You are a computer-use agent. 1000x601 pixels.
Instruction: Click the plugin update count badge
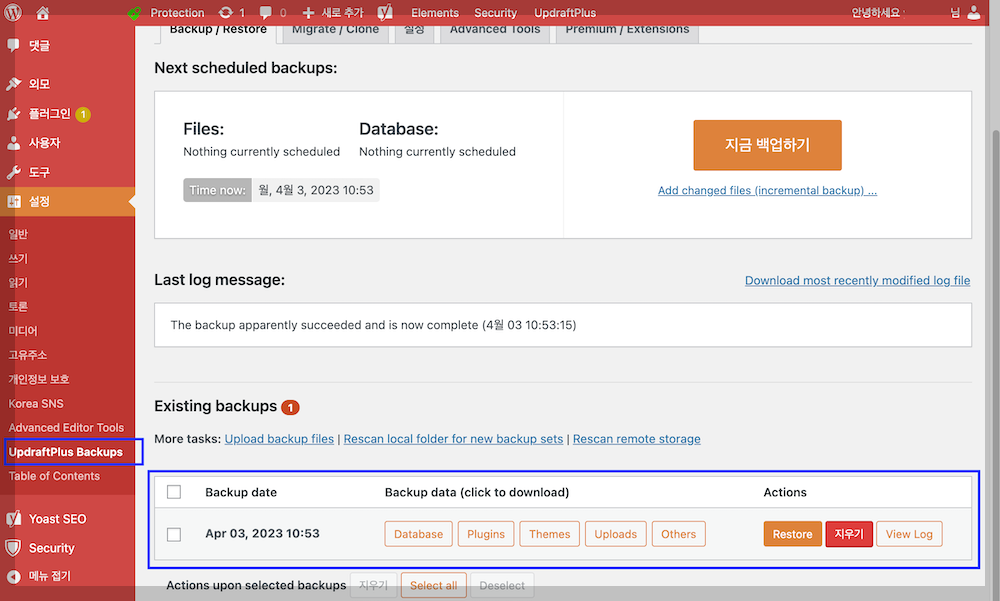pos(83,114)
